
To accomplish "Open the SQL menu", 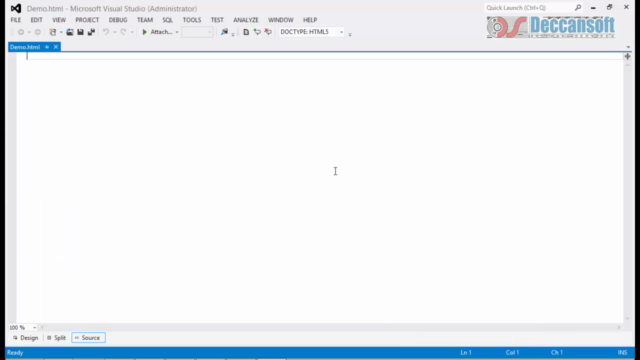I will (167, 20).
